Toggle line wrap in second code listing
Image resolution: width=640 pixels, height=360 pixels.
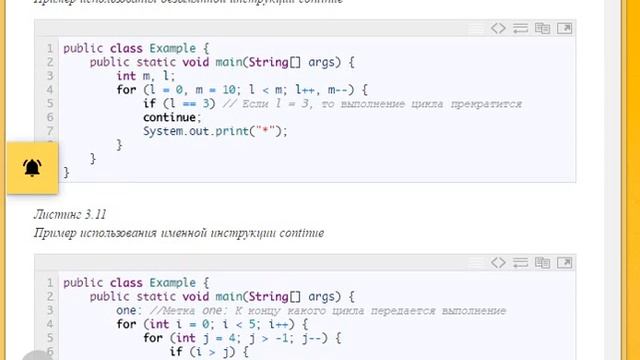coord(520,262)
